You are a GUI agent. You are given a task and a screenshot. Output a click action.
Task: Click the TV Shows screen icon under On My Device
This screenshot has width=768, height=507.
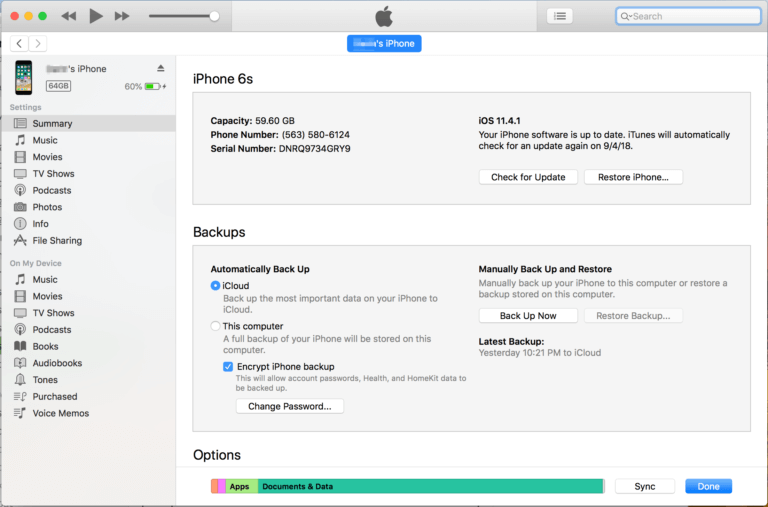click(20, 313)
